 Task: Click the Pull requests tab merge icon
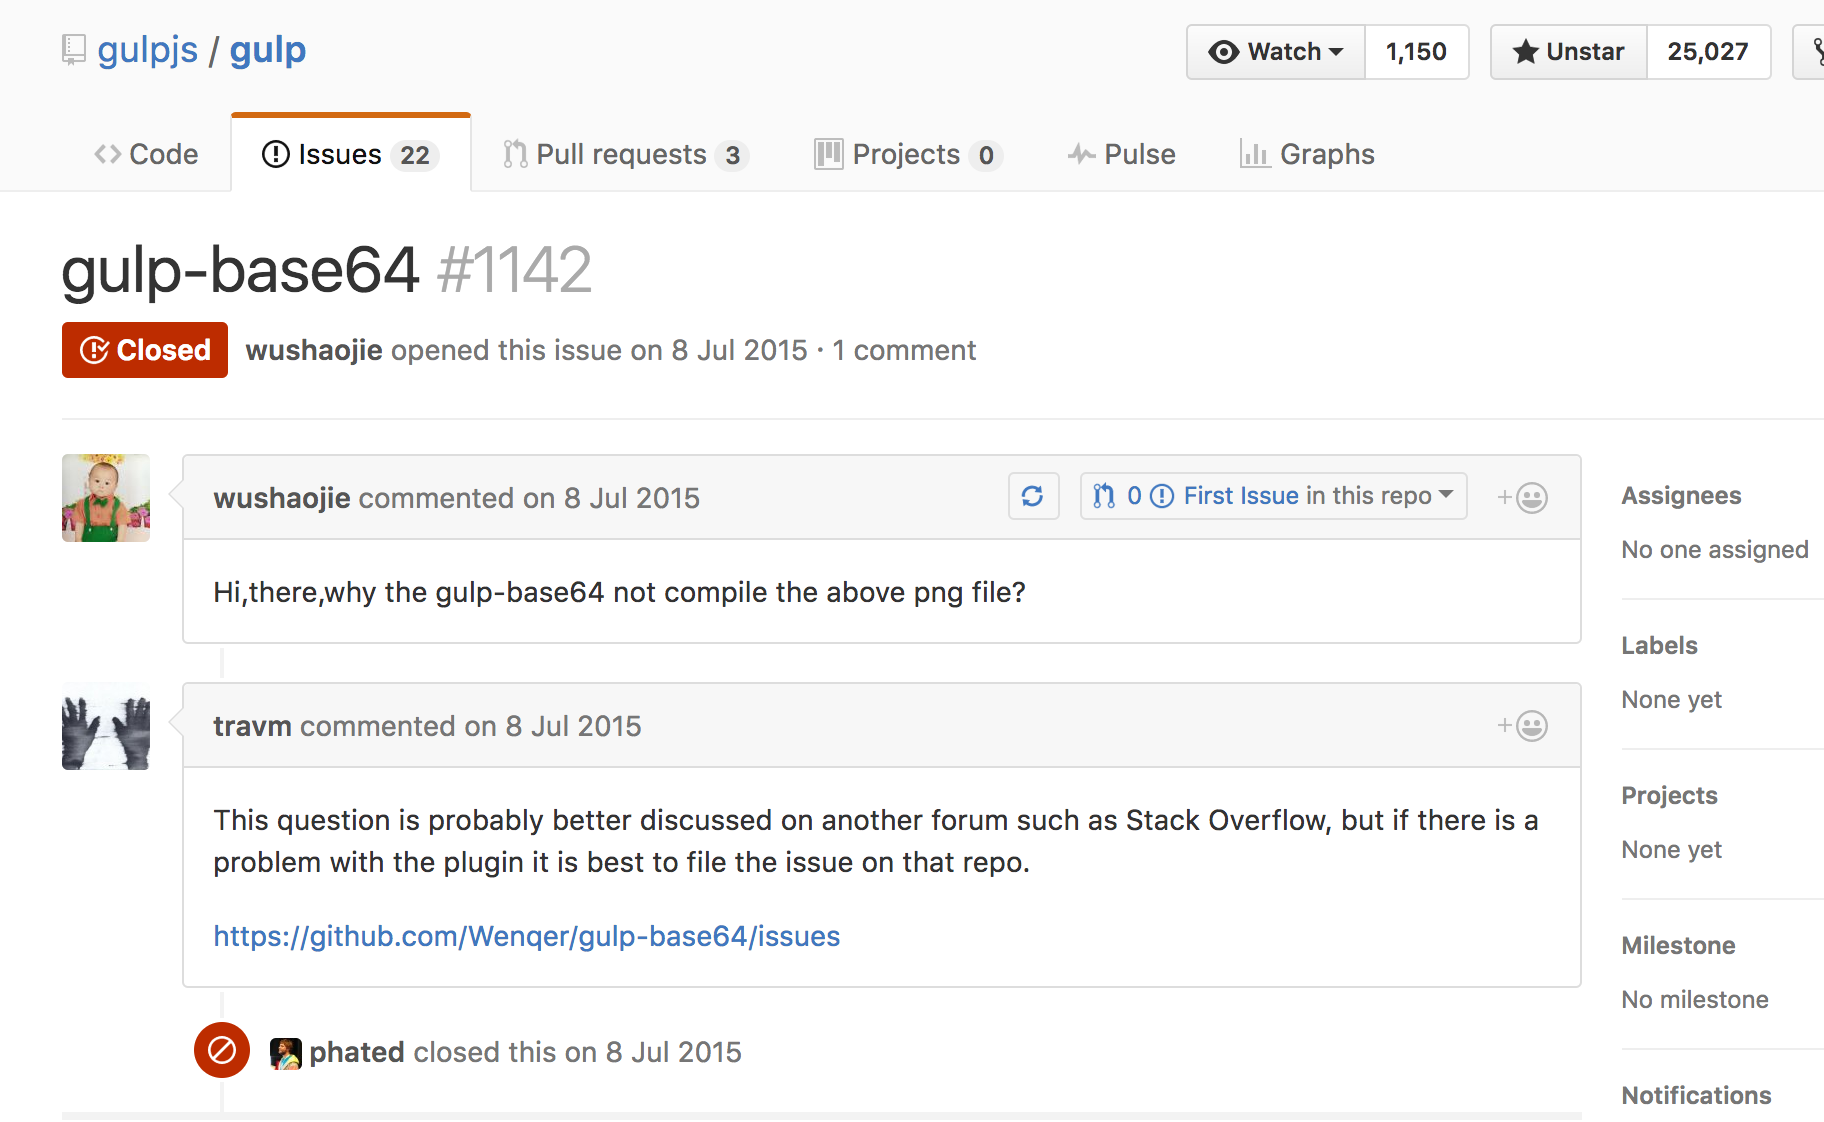515,154
